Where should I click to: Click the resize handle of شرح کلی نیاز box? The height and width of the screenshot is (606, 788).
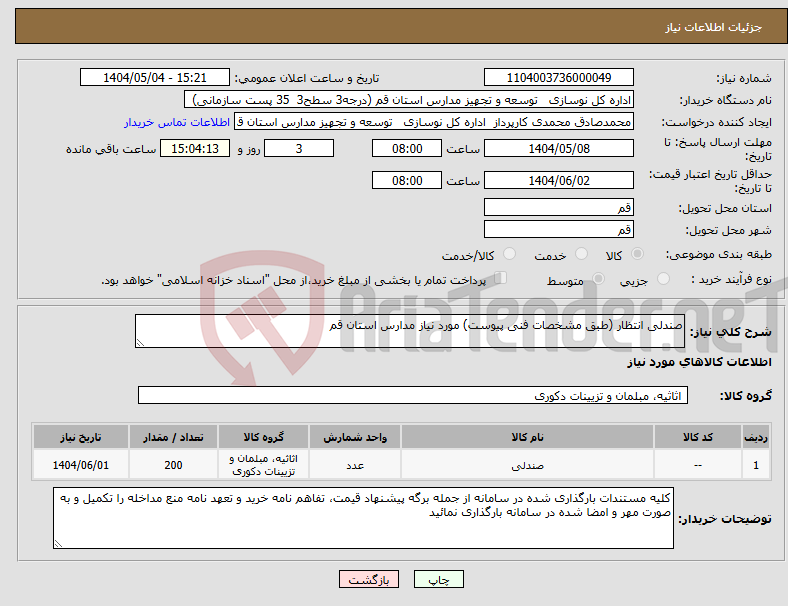pyautogui.click(x=140, y=343)
